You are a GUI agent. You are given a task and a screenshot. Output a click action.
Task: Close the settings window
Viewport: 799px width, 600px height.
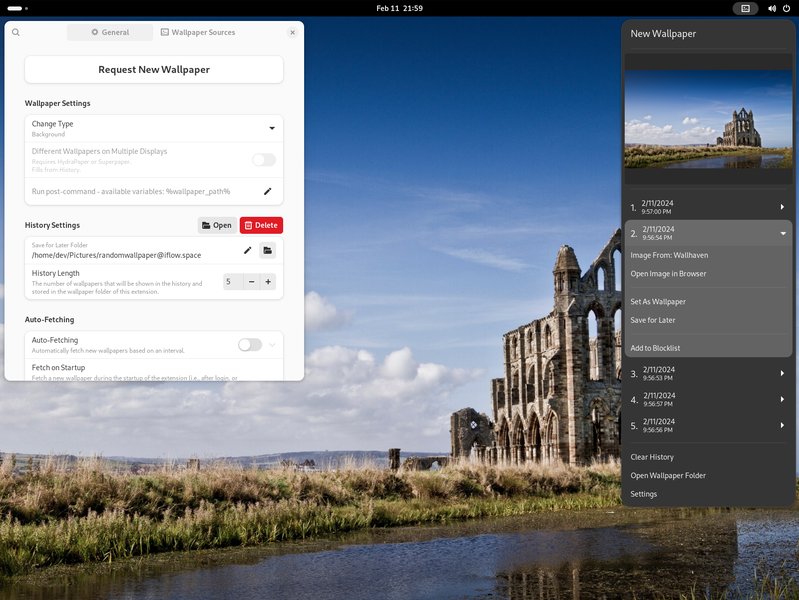292,32
